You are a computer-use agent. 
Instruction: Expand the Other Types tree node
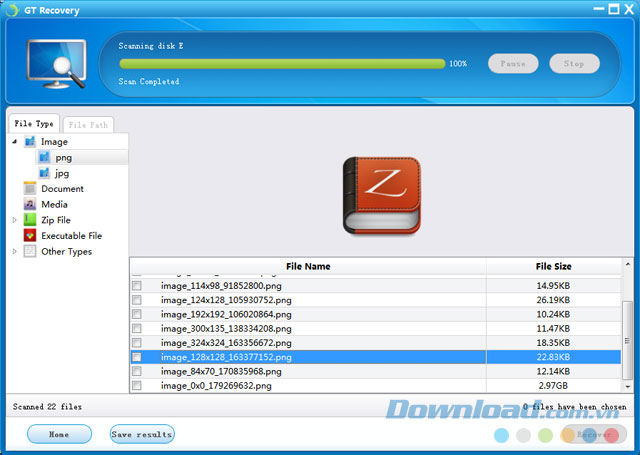point(15,252)
